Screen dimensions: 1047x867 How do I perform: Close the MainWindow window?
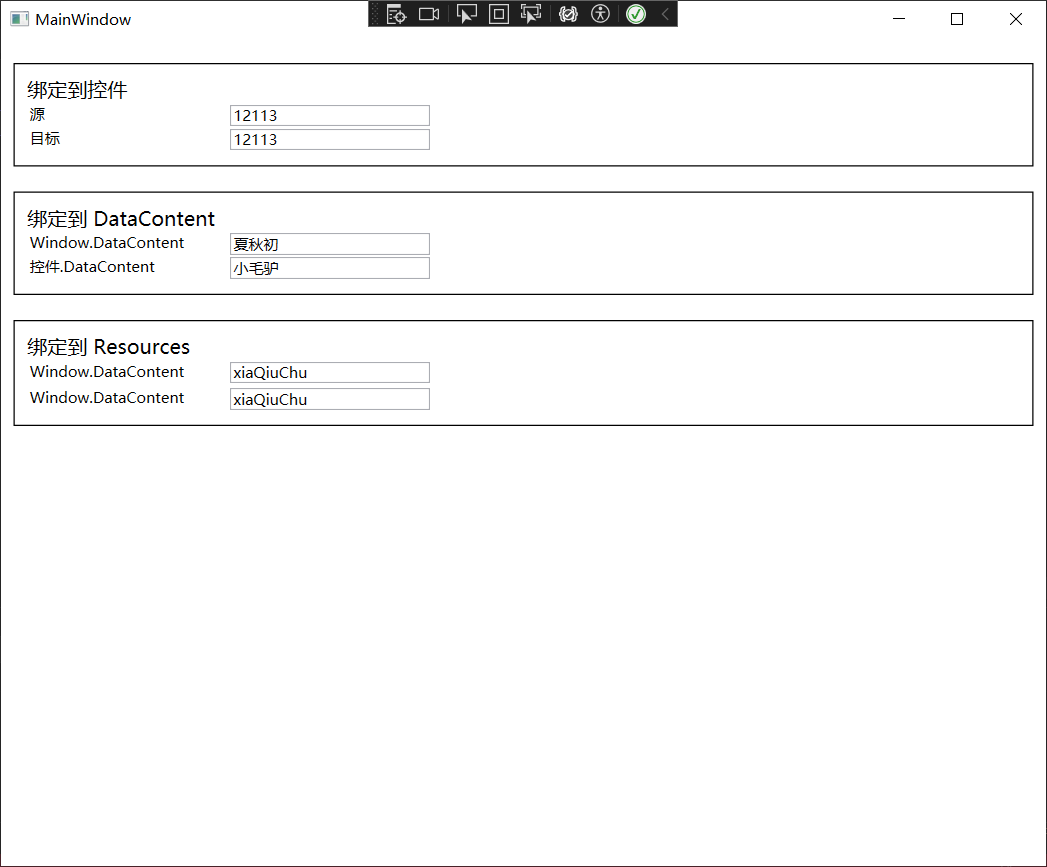pos(1016,19)
